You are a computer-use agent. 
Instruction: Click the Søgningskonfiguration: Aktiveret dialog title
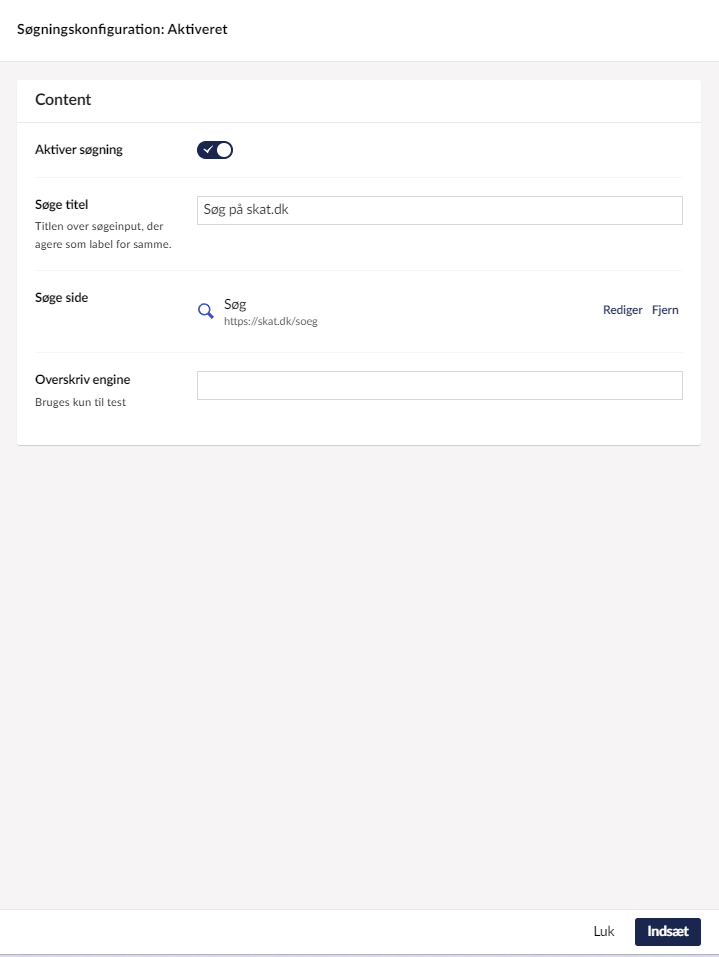[122, 30]
